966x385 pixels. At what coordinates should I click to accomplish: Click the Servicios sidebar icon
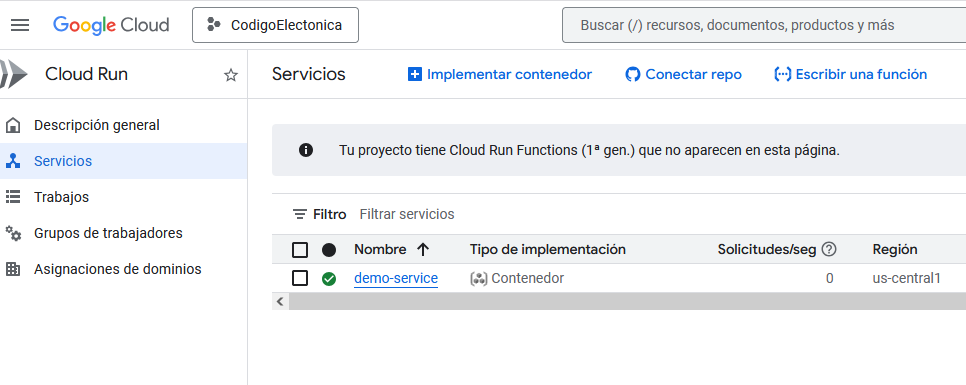[x=12, y=161]
